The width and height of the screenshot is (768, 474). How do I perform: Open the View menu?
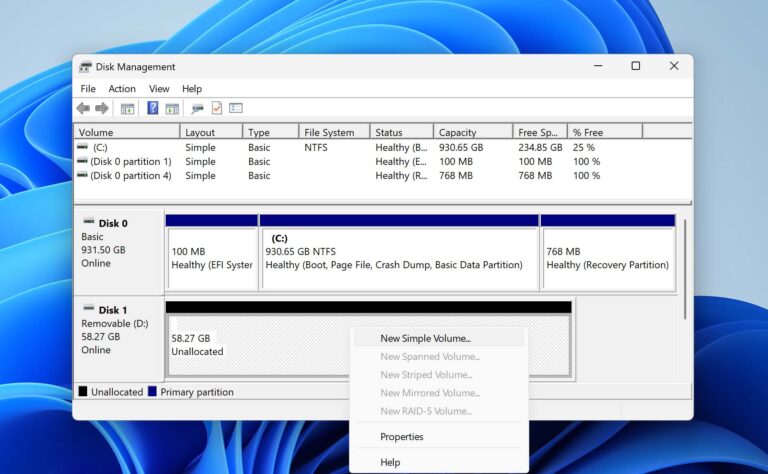(159, 89)
